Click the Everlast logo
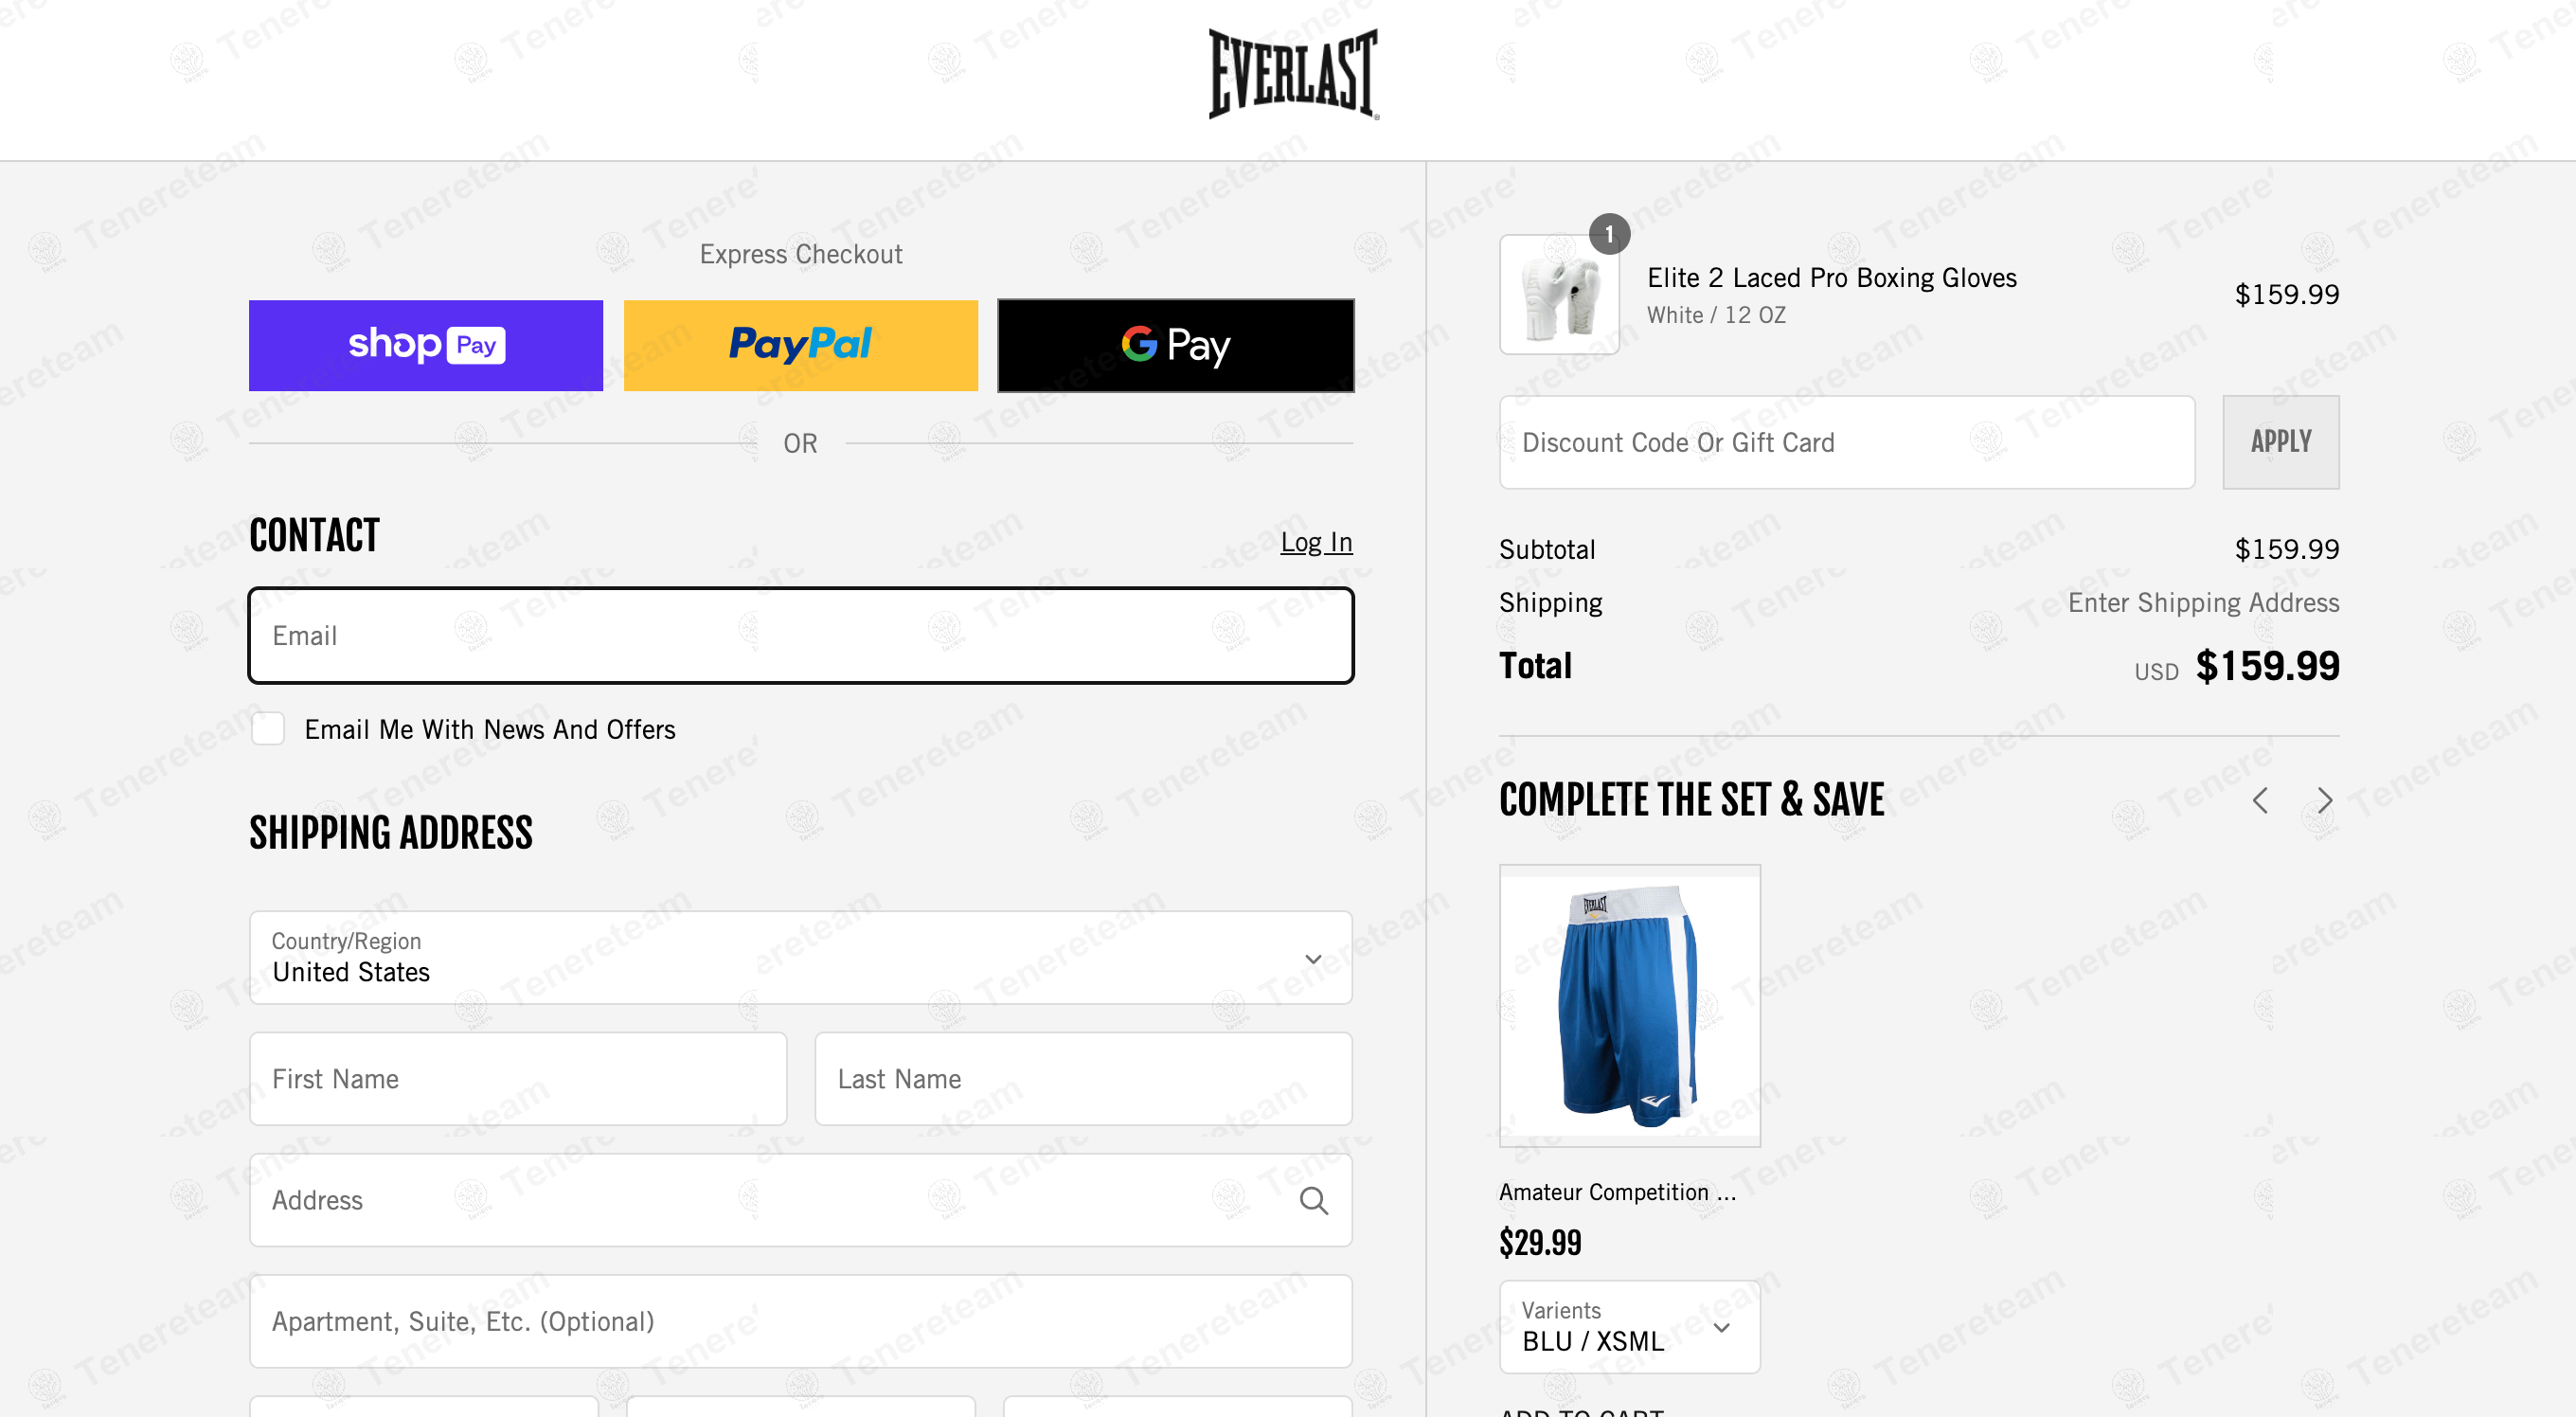Image resolution: width=2576 pixels, height=1417 pixels. [x=1293, y=73]
